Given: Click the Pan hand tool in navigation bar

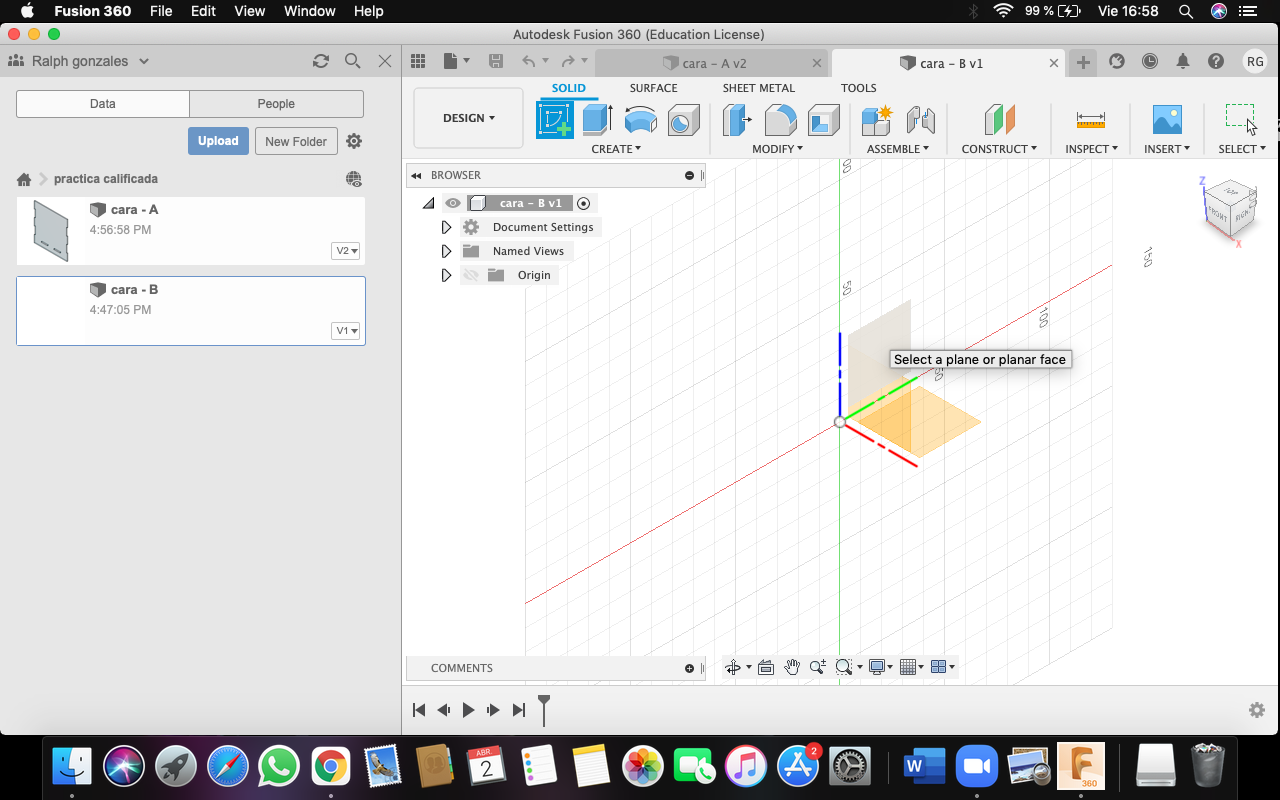Looking at the screenshot, I should (792, 667).
